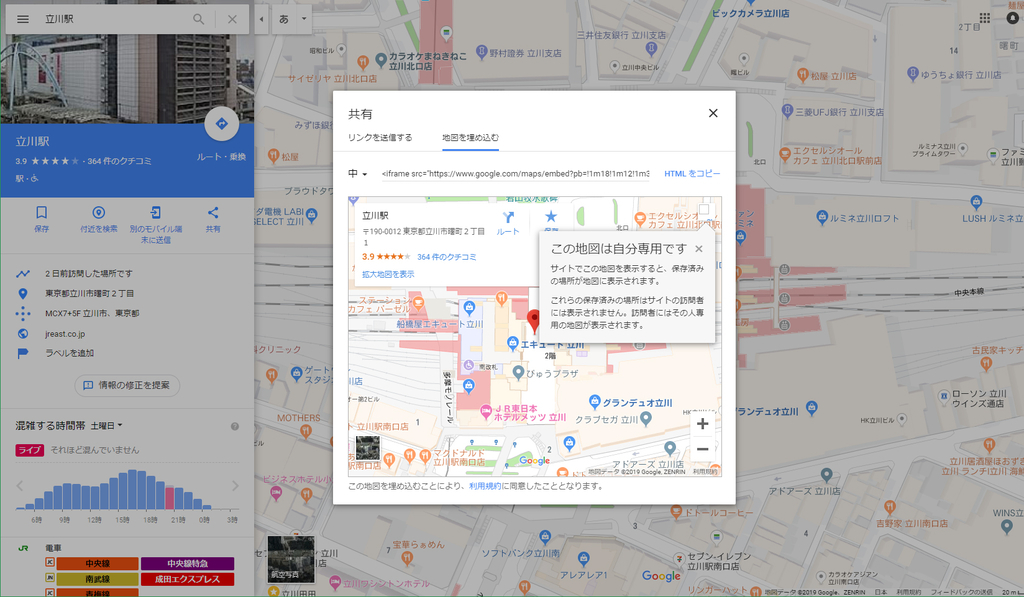Viewport: 1024px width, 597px height.
Task: Click the star save icon in preview
Action: click(551, 219)
